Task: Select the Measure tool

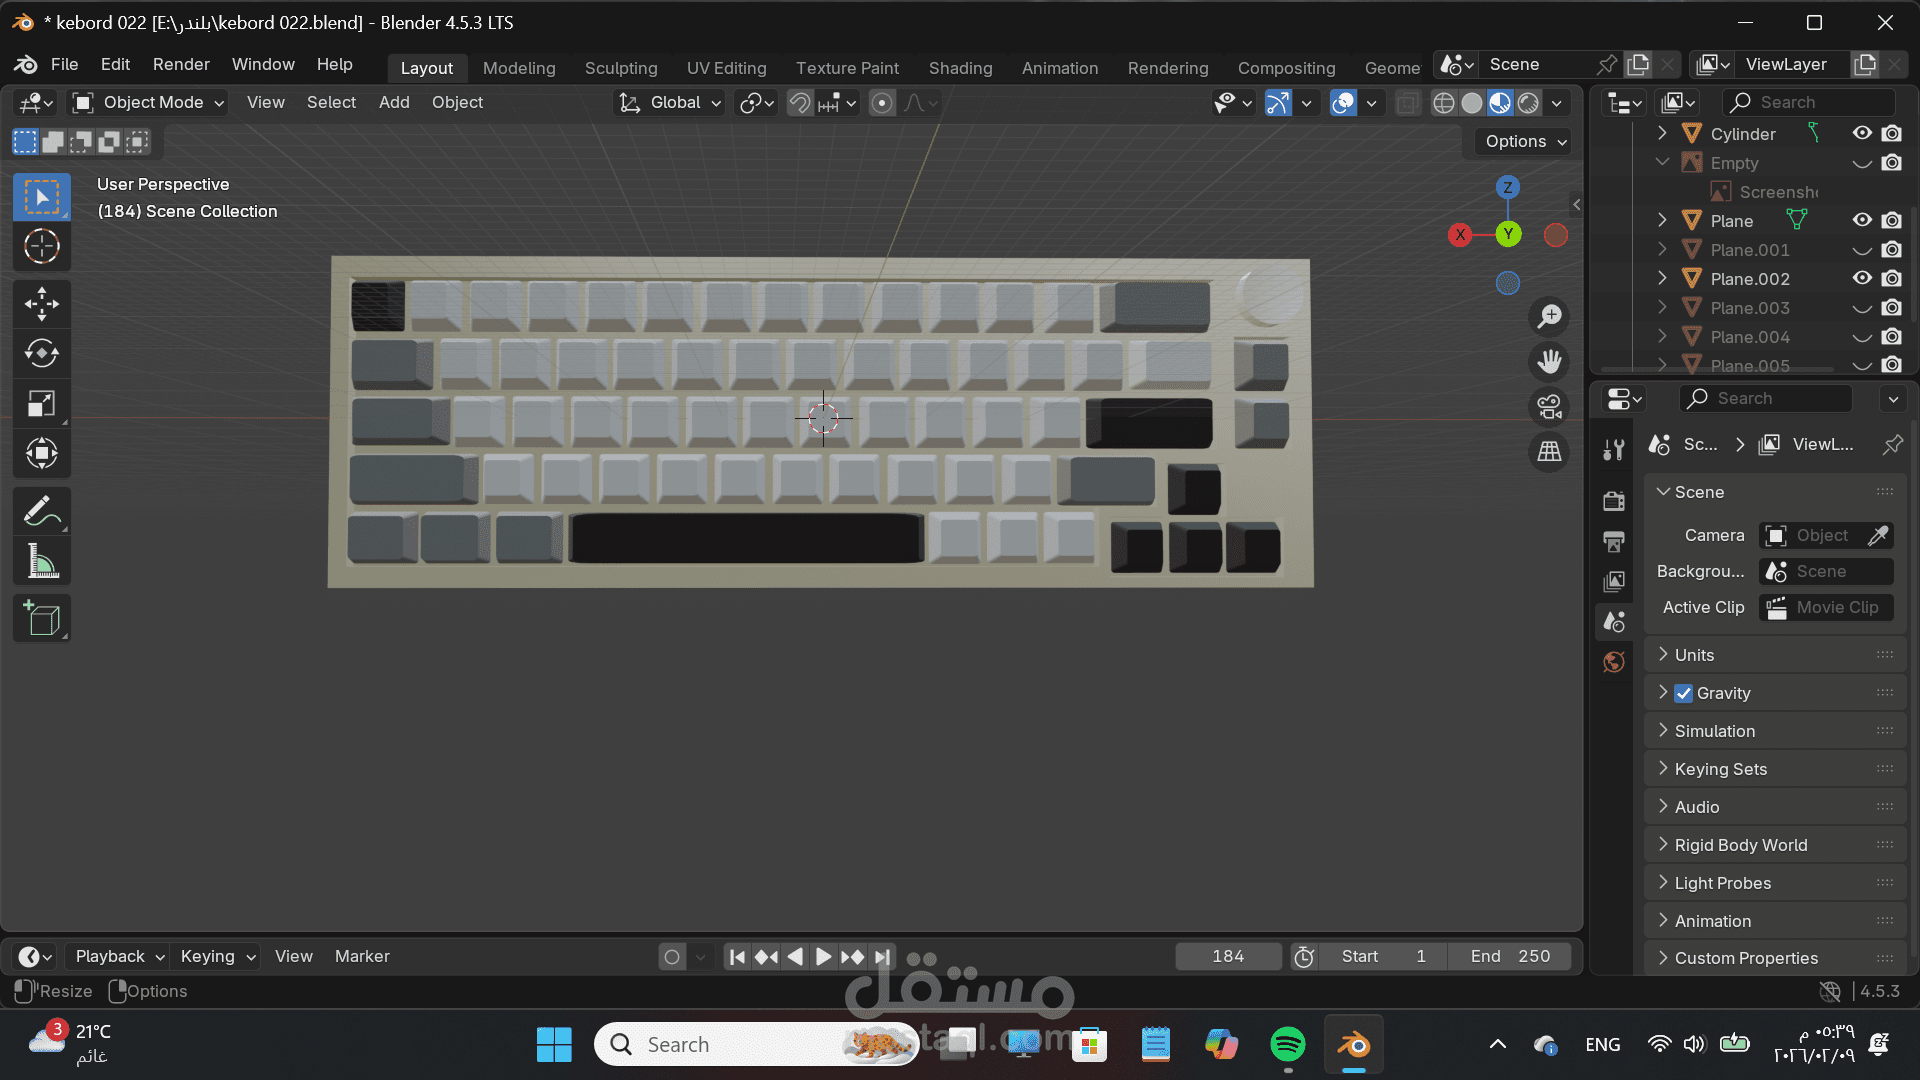Action: (x=41, y=562)
